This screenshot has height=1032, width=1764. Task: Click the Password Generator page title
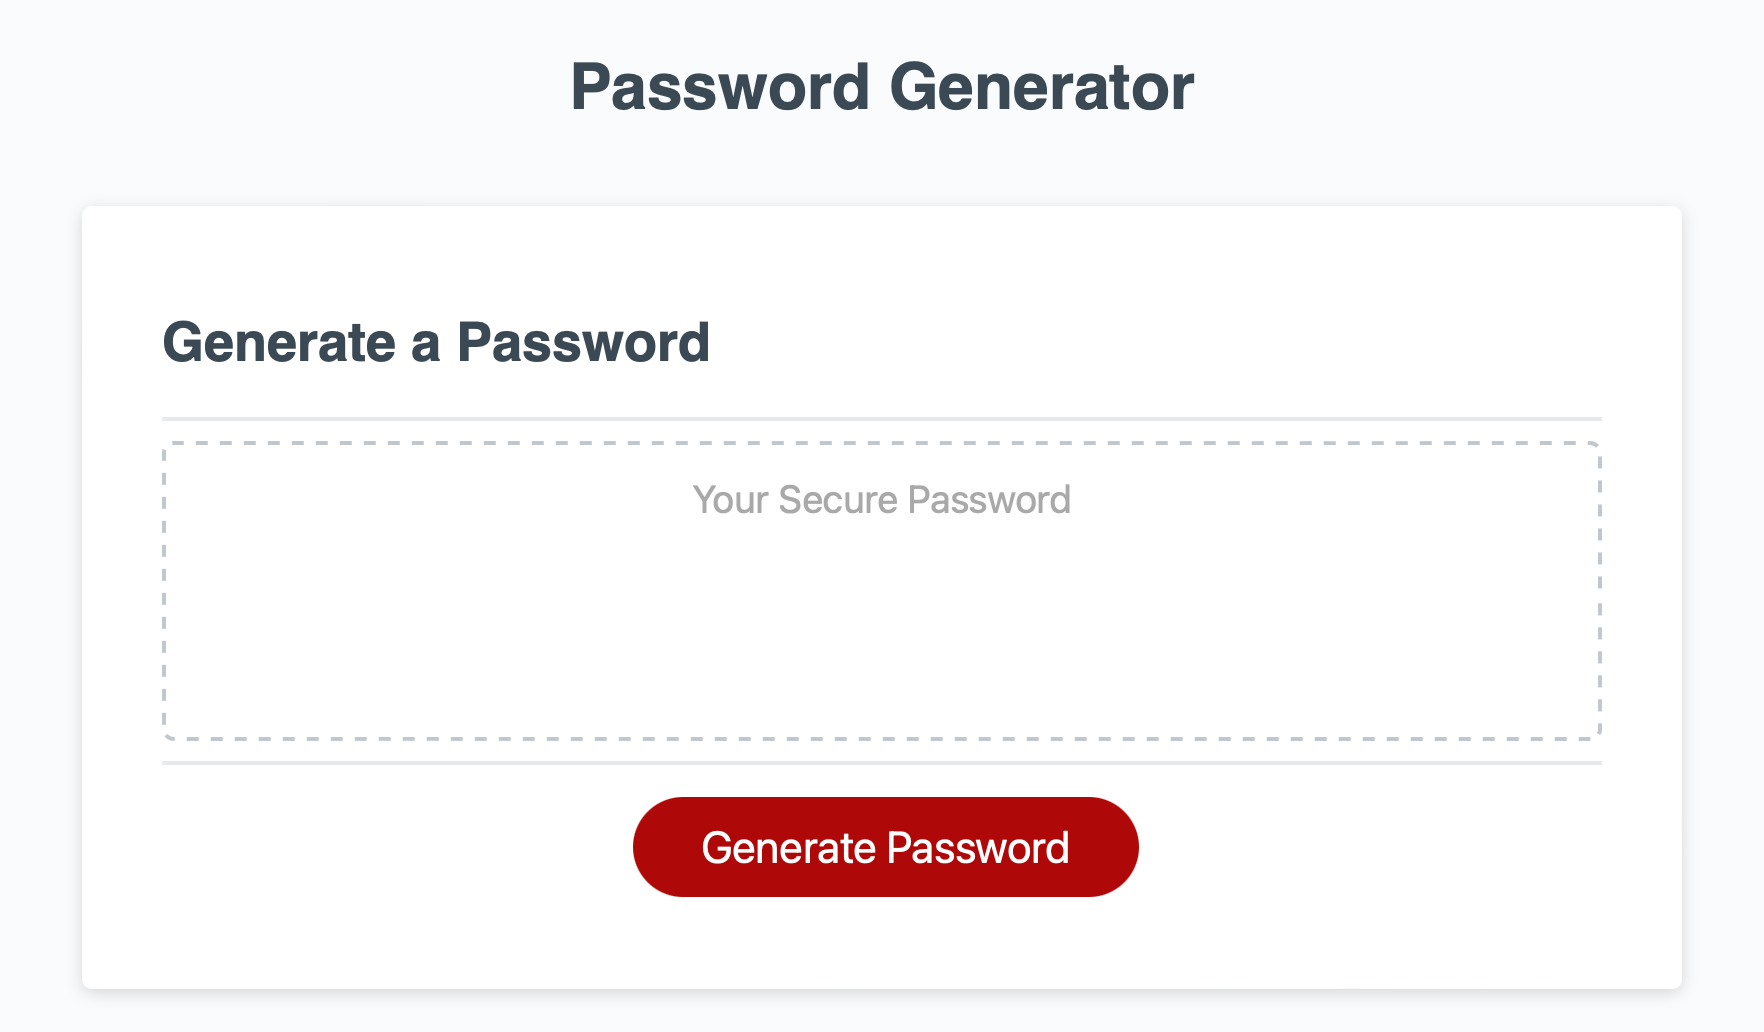click(x=882, y=88)
